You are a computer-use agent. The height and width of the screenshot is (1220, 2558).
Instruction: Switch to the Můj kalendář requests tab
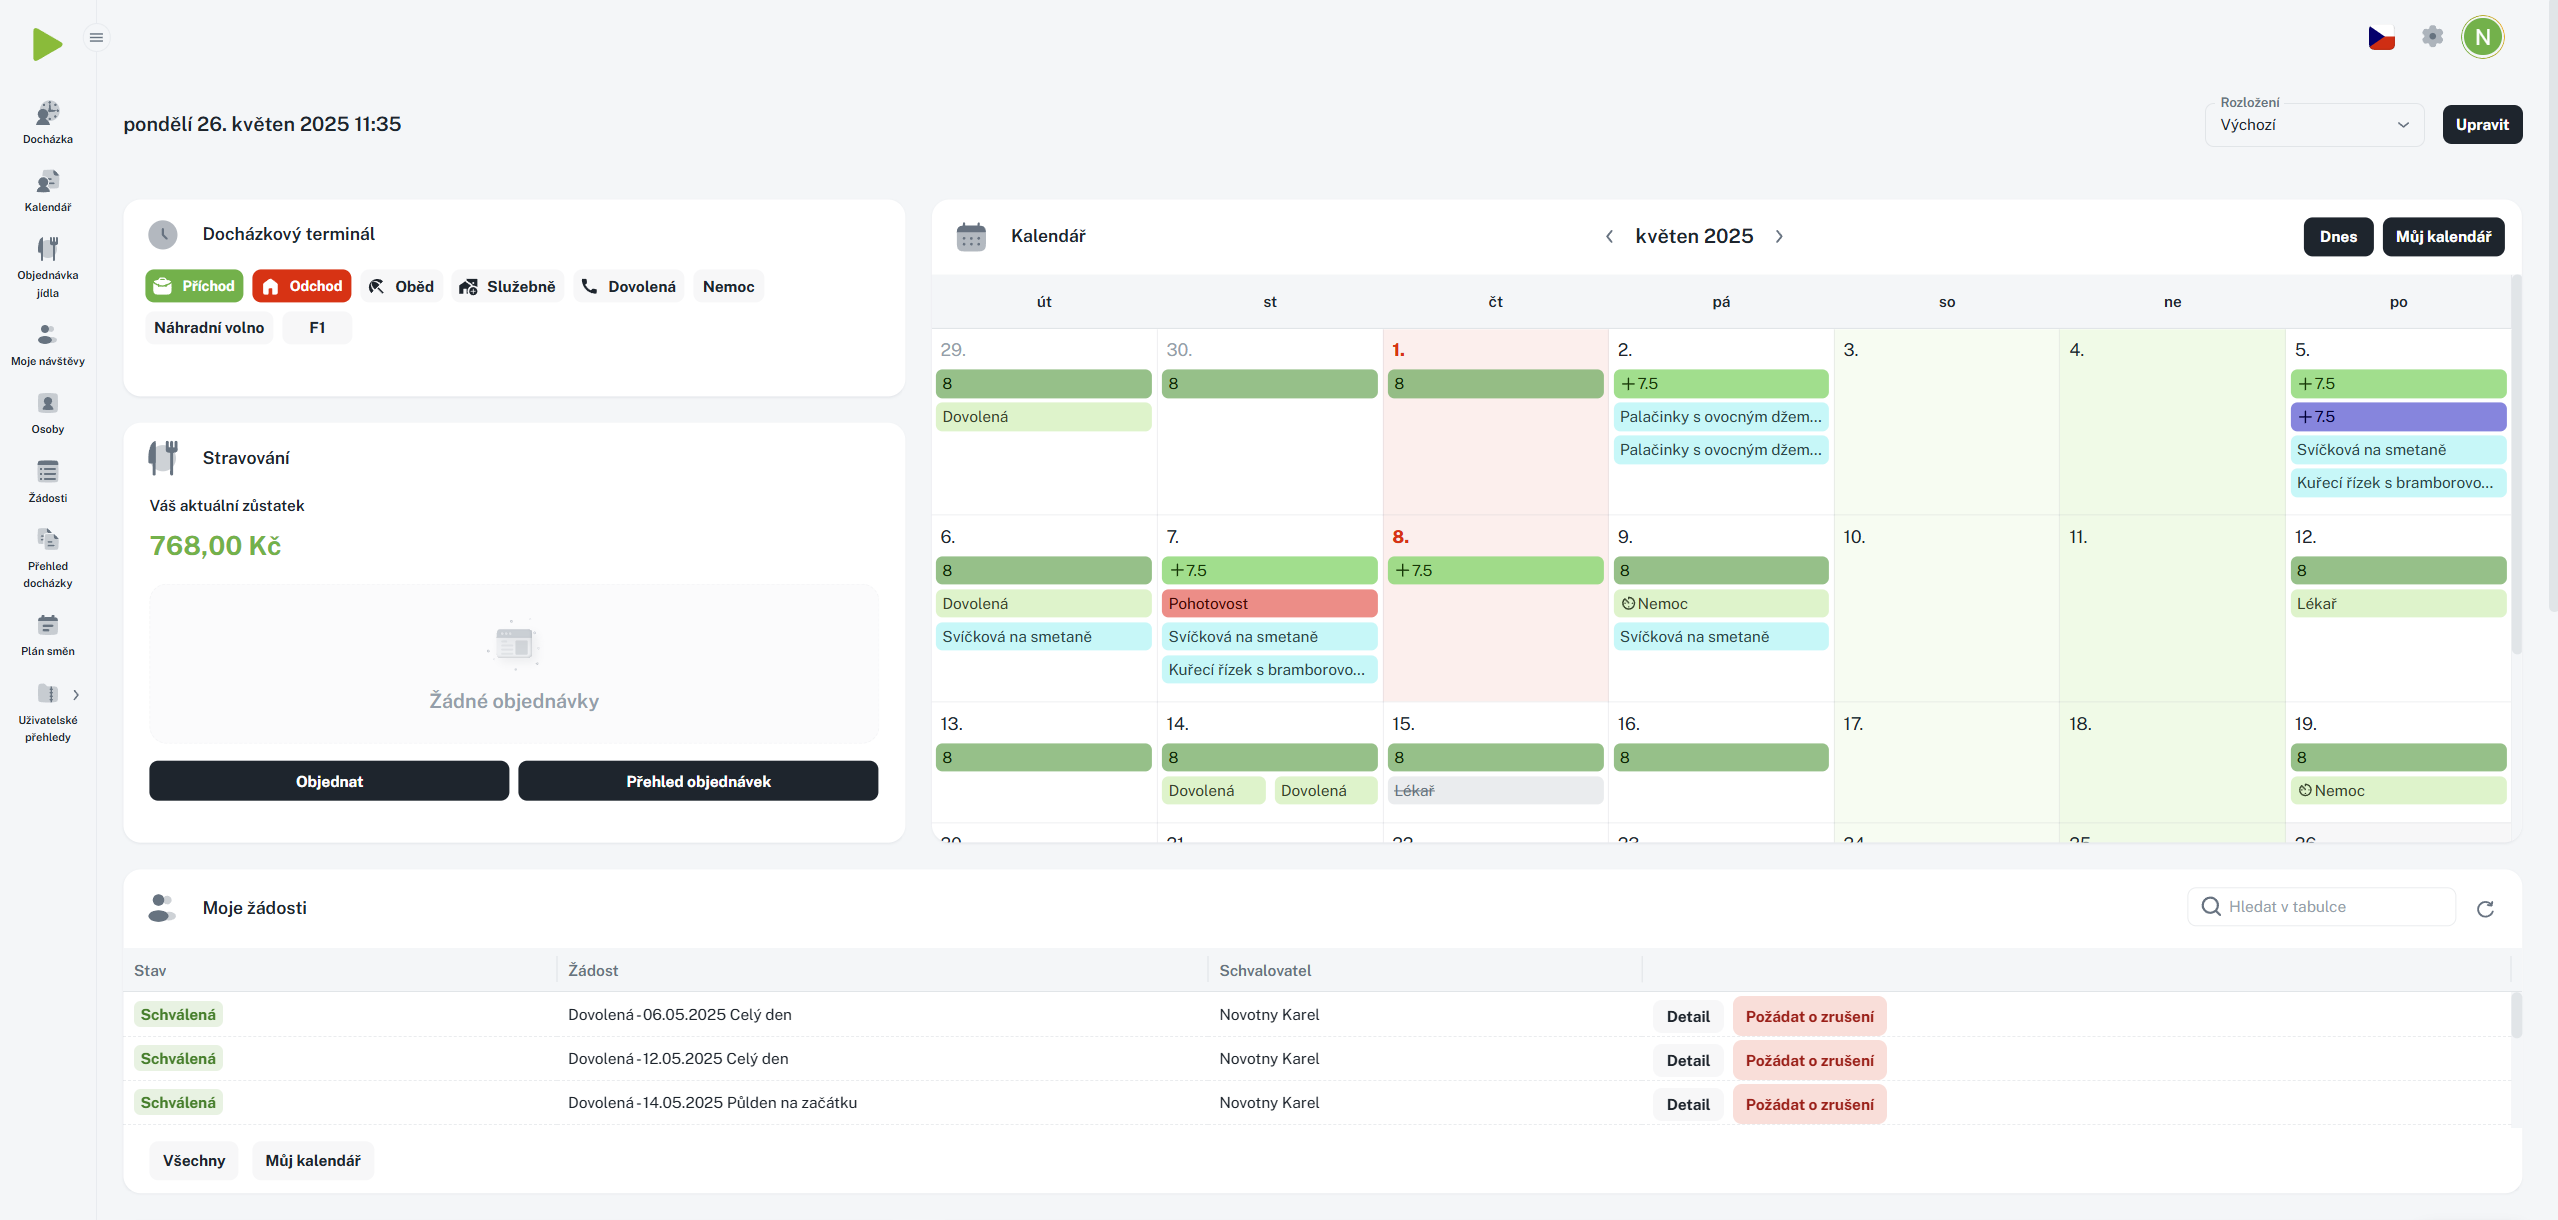pyautogui.click(x=312, y=1160)
